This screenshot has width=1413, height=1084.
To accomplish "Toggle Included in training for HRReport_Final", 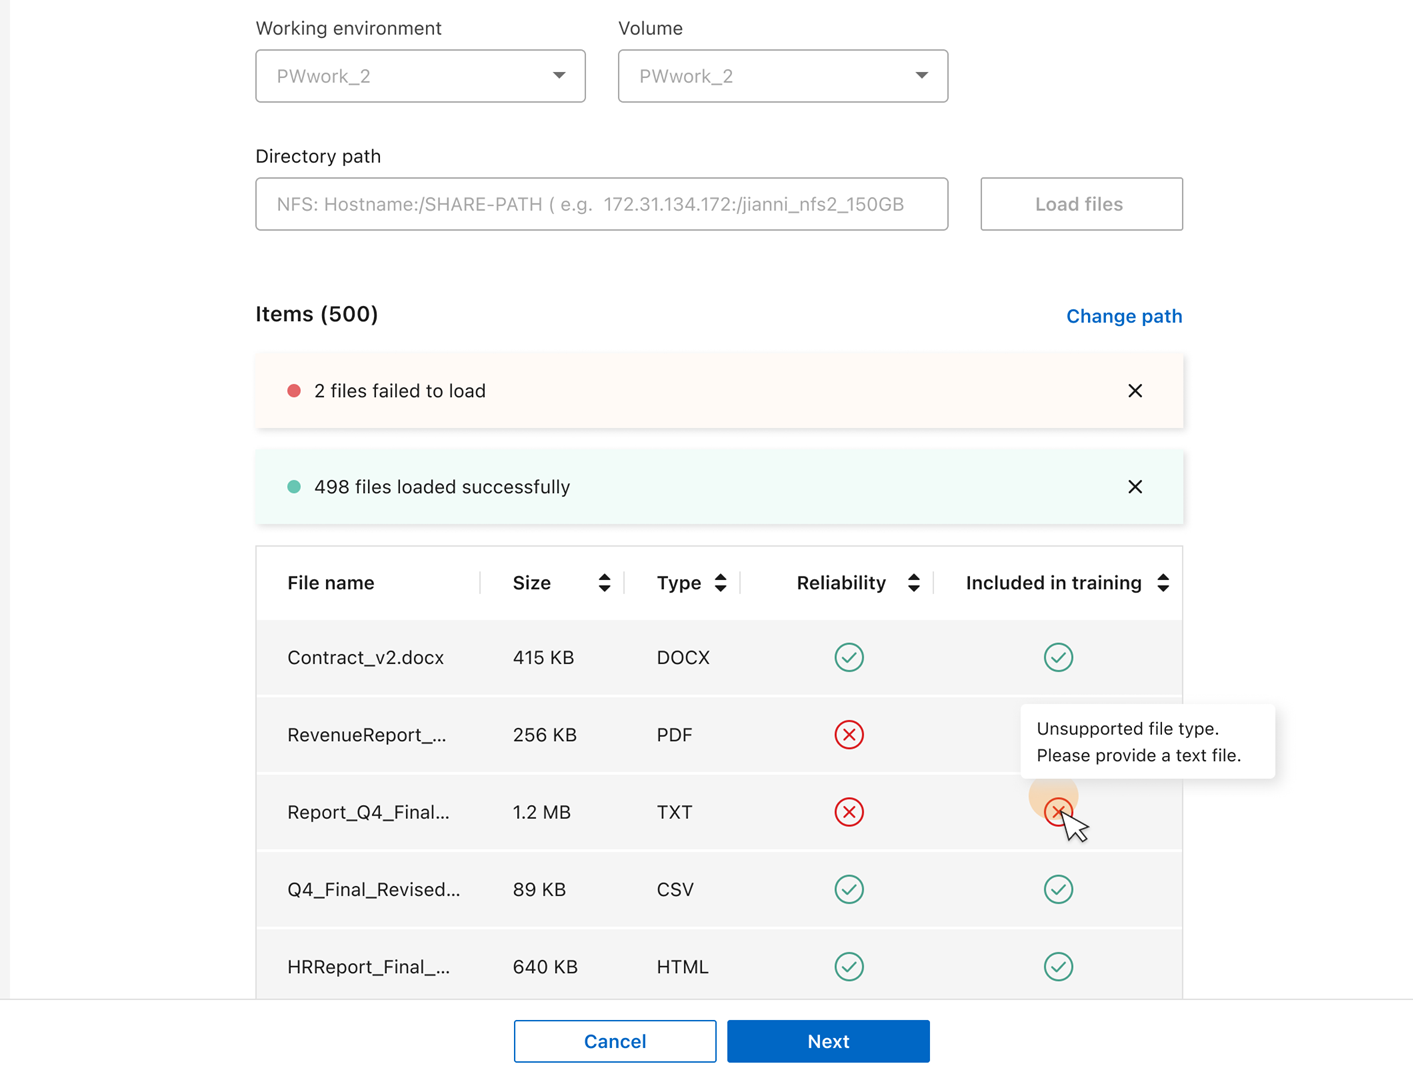I will click(x=1058, y=966).
